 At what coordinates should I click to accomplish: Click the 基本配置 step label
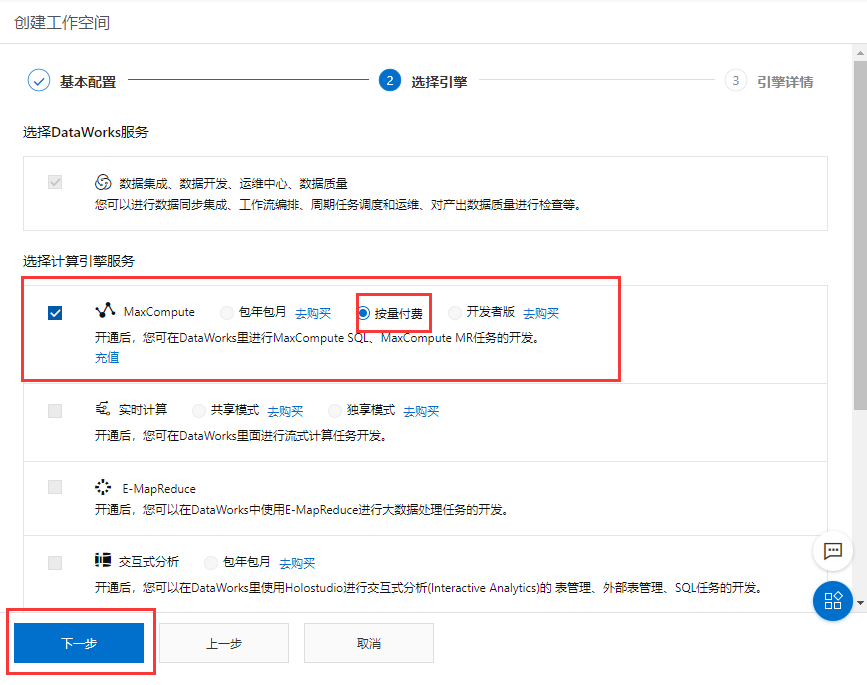88,82
